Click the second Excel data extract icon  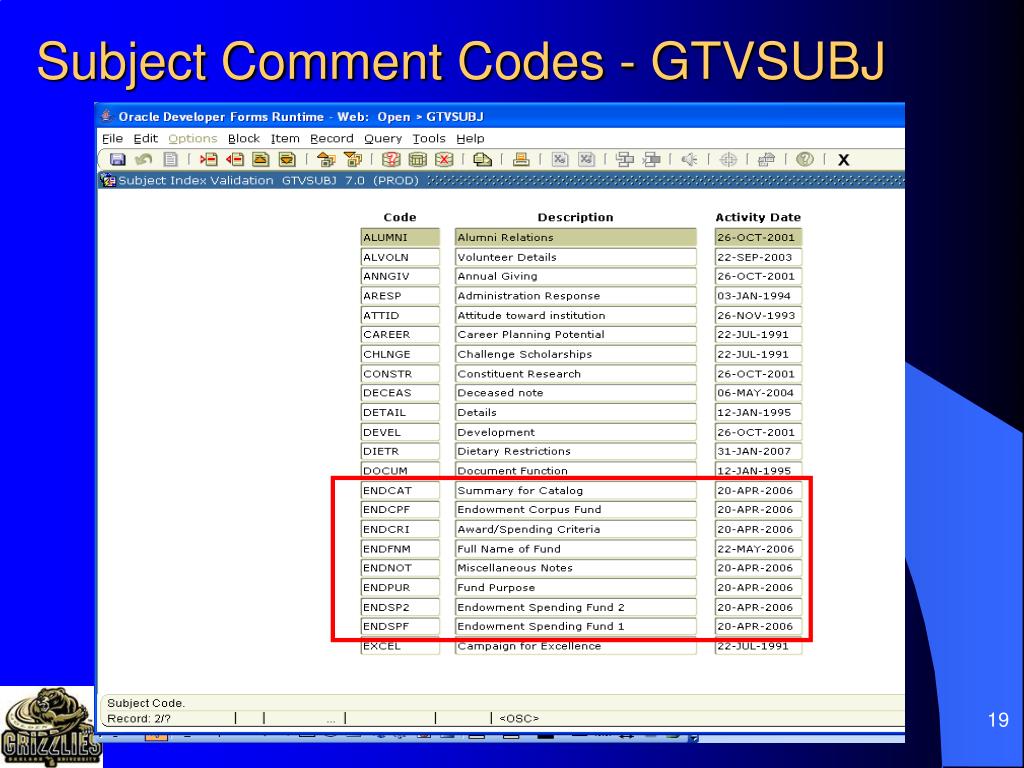[586, 159]
